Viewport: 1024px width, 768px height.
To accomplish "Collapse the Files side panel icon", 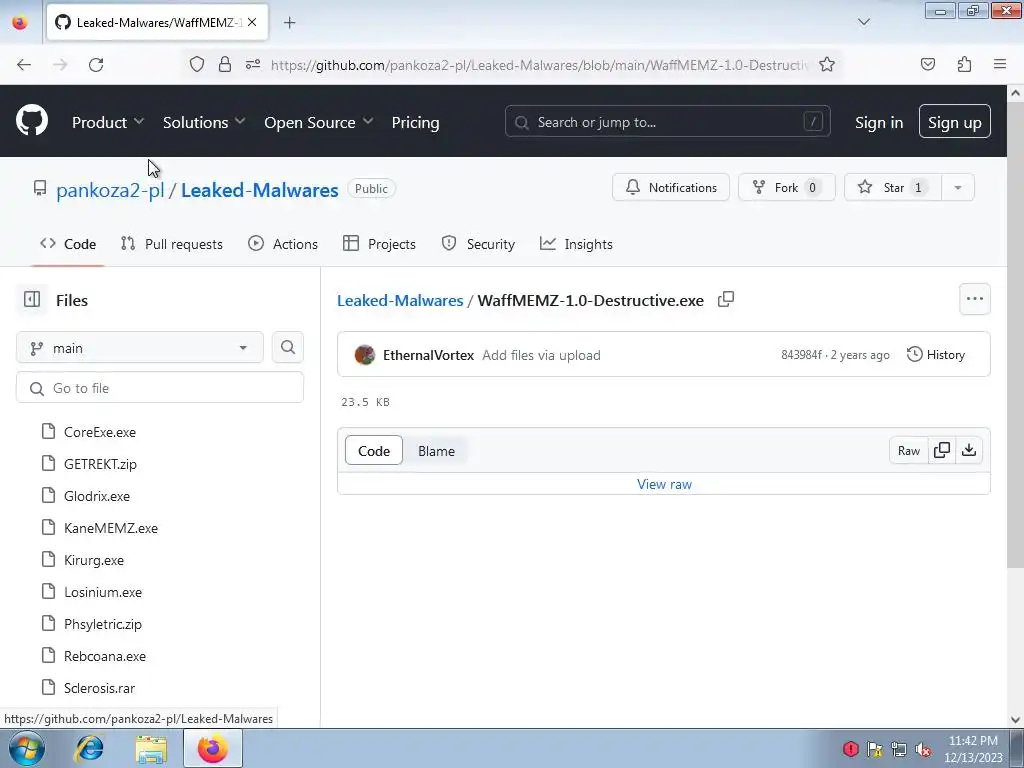I will (x=32, y=300).
